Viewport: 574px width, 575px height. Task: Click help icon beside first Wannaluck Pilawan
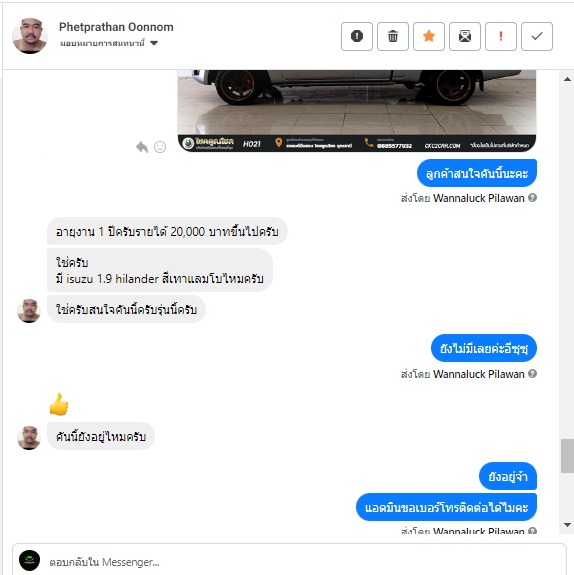click(532, 198)
